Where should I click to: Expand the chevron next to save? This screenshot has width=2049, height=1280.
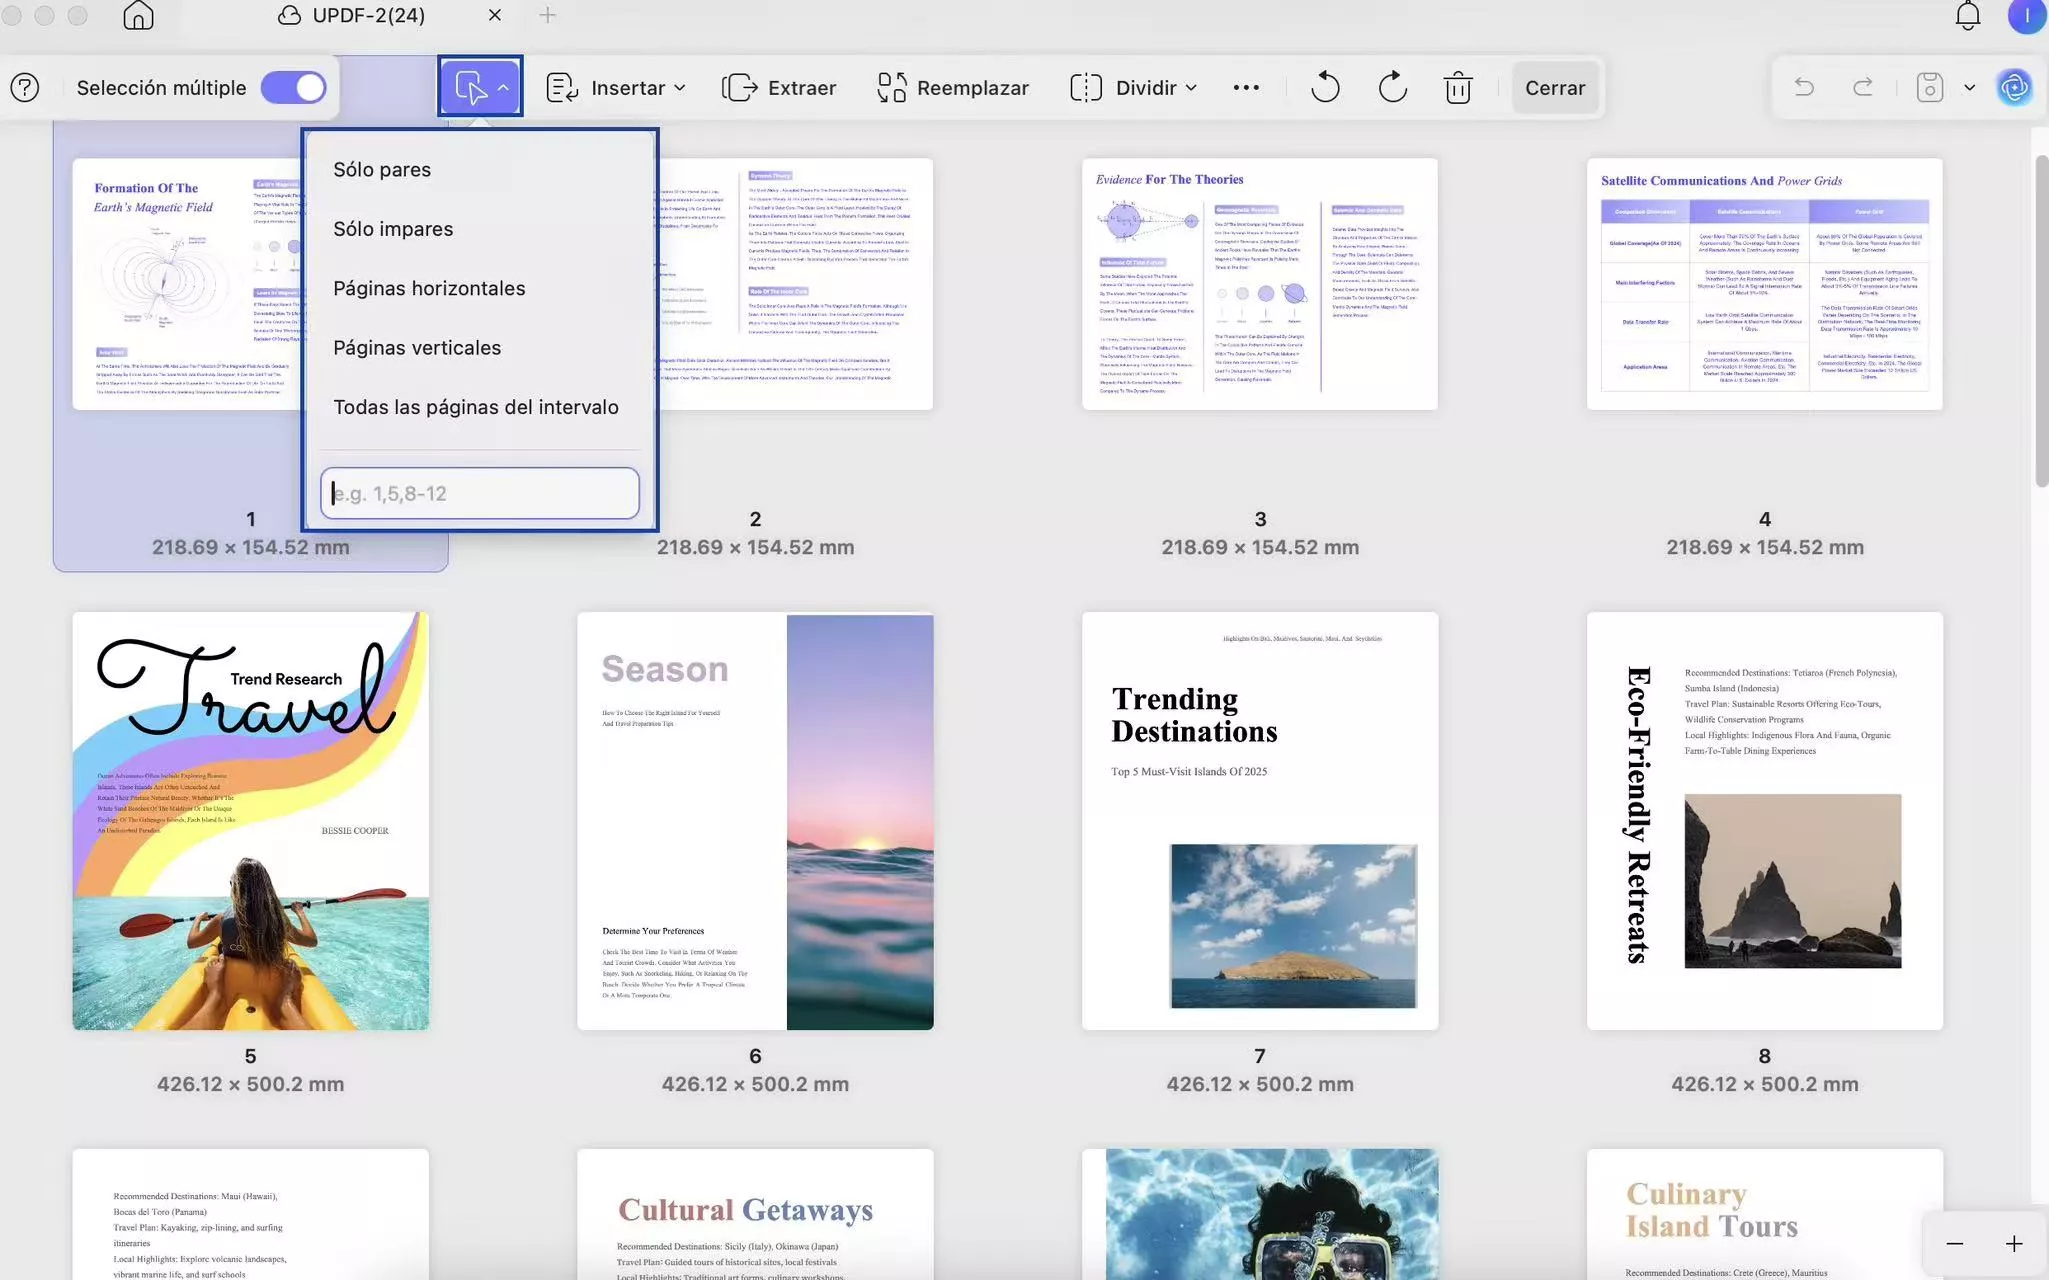point(1969,88)
